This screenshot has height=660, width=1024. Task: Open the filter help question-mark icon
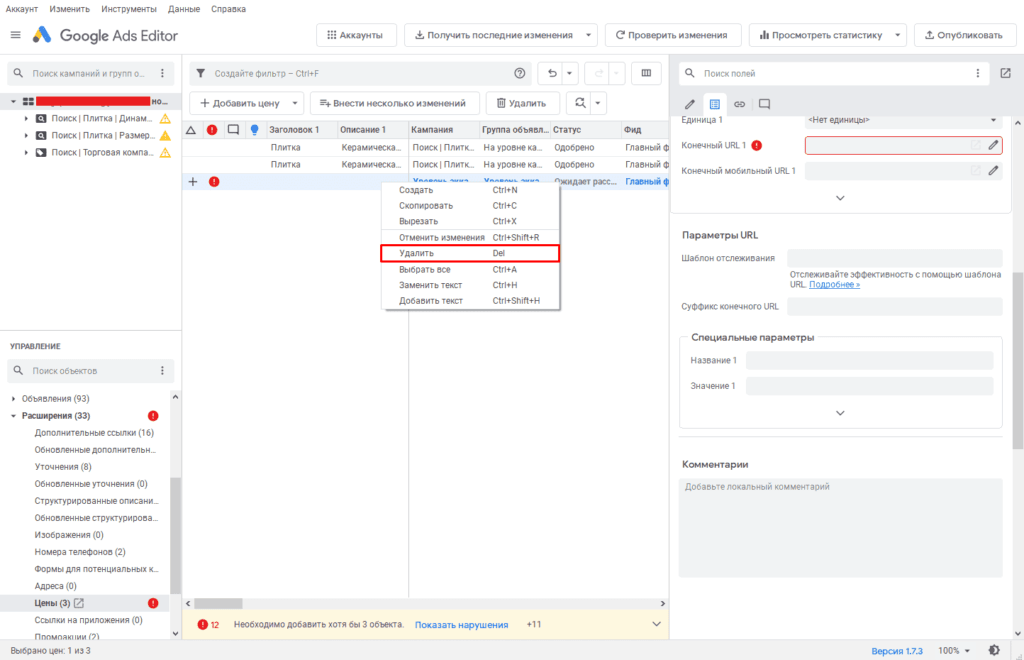(519, 74)
